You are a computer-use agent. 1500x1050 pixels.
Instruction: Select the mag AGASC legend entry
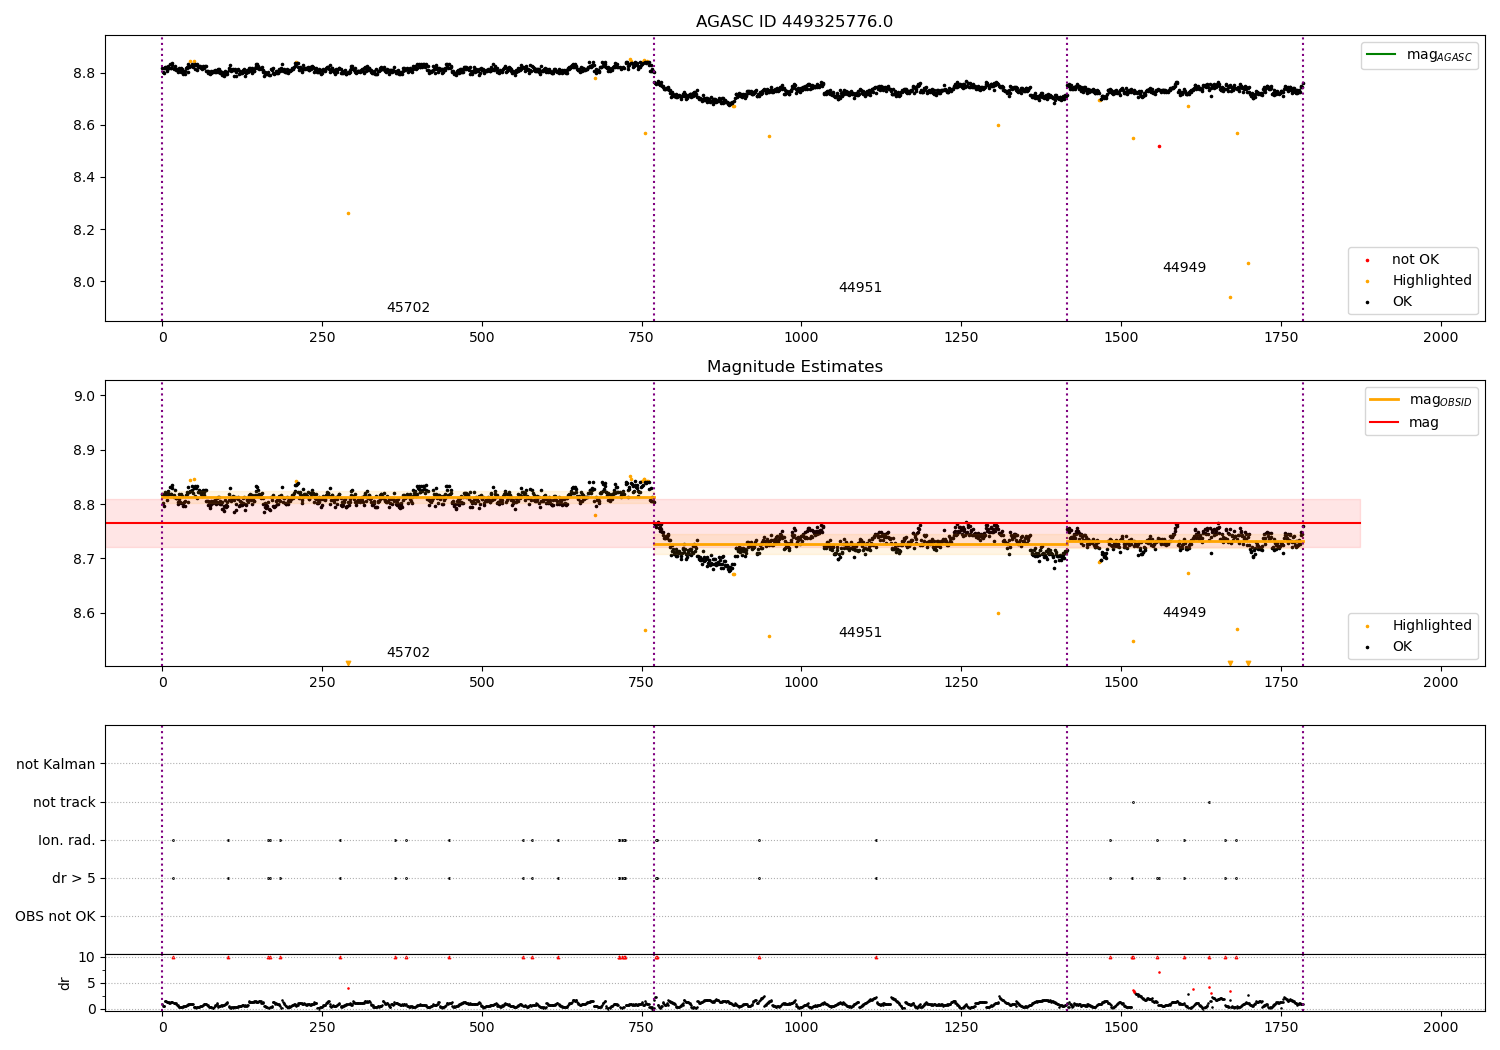pyautogui.click(x=1419, y=55)
